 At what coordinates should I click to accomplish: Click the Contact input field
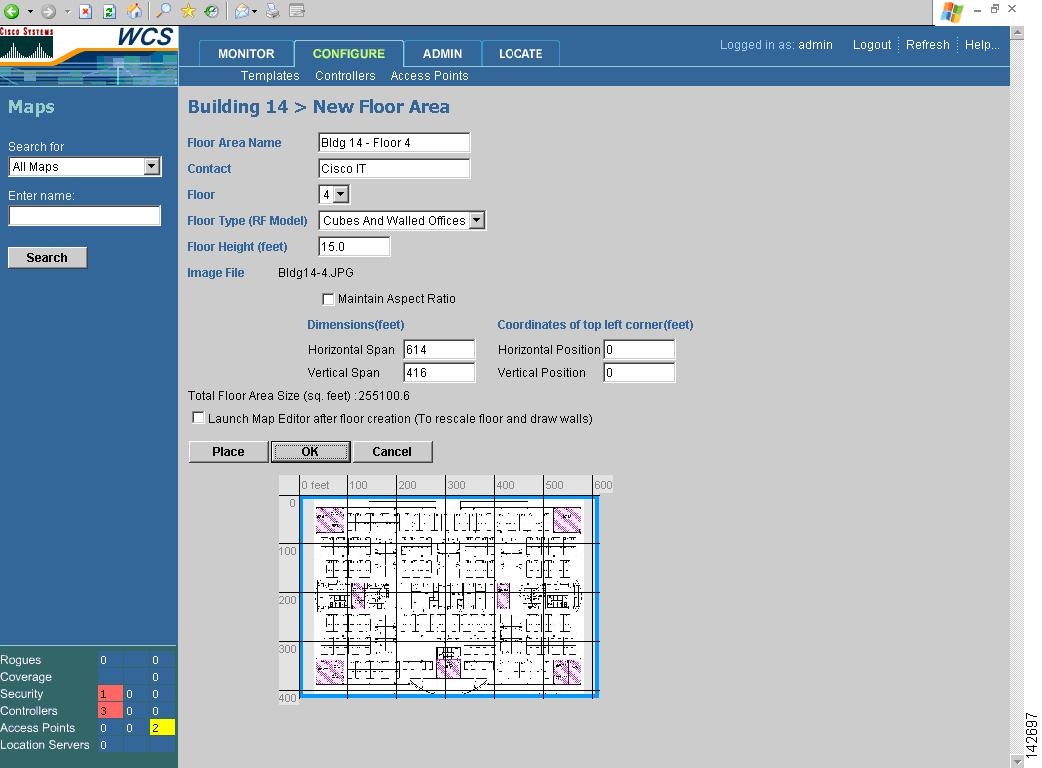(394, 169)
